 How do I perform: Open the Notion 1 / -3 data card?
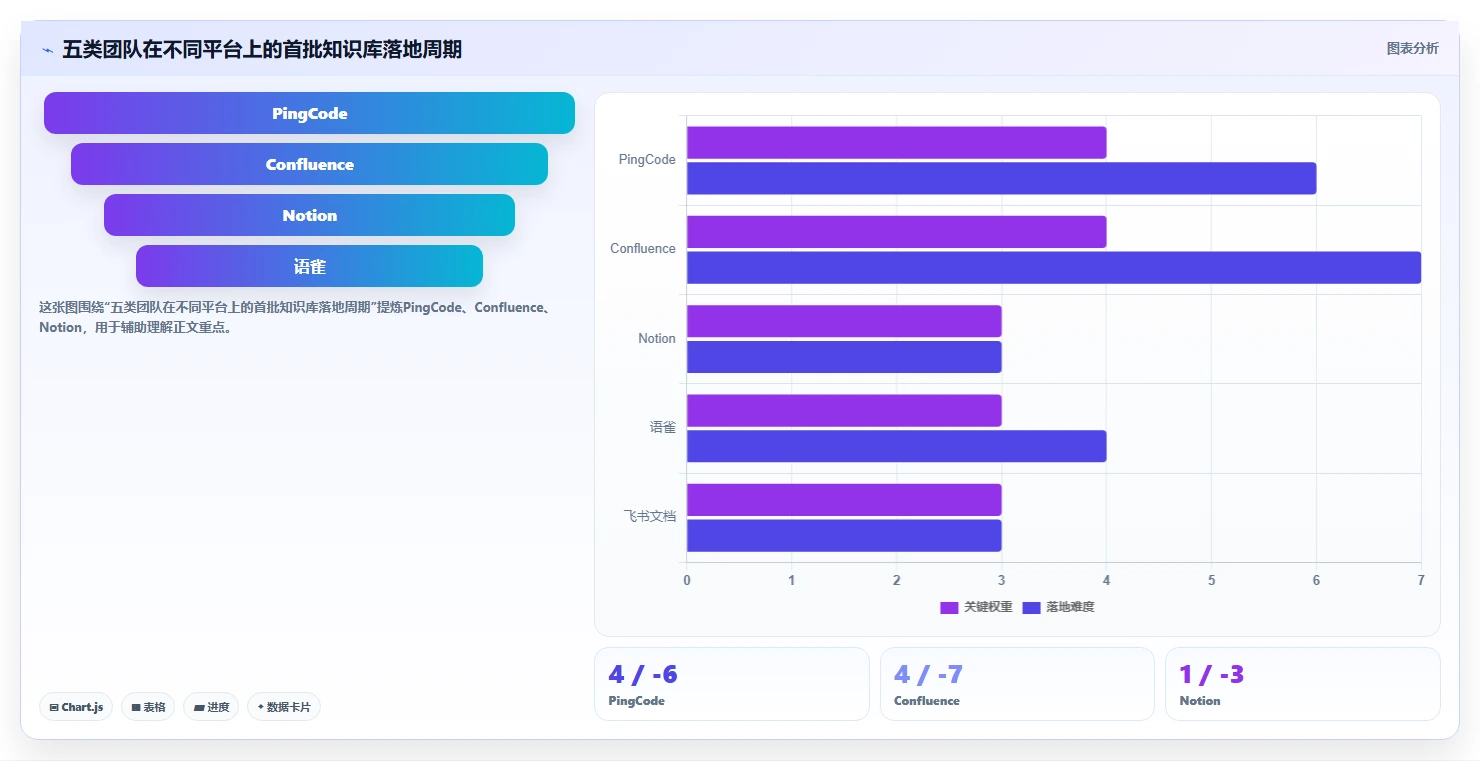point(1302,684)
